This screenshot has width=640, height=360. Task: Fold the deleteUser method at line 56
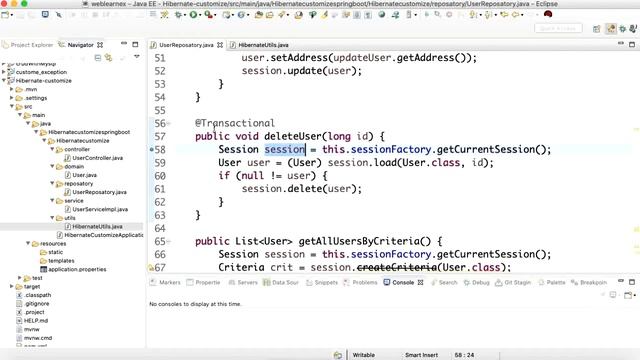pyautogui.click(x=168, y=123)
